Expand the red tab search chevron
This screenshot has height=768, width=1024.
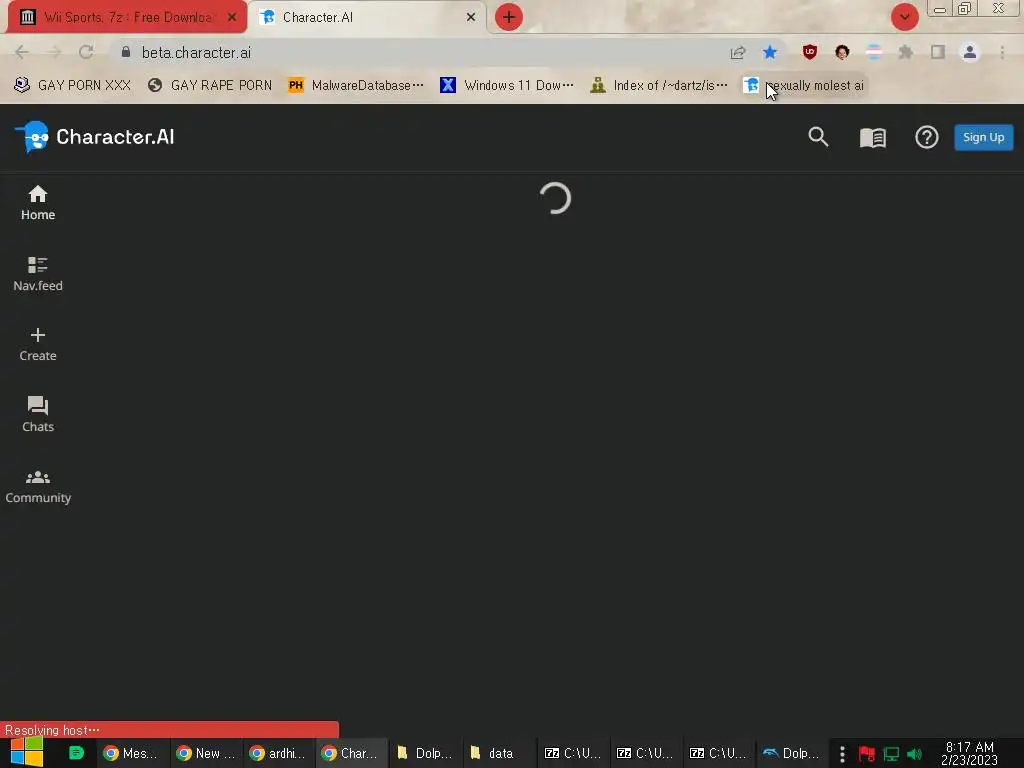pyautogui.click(x=904, y=17)
